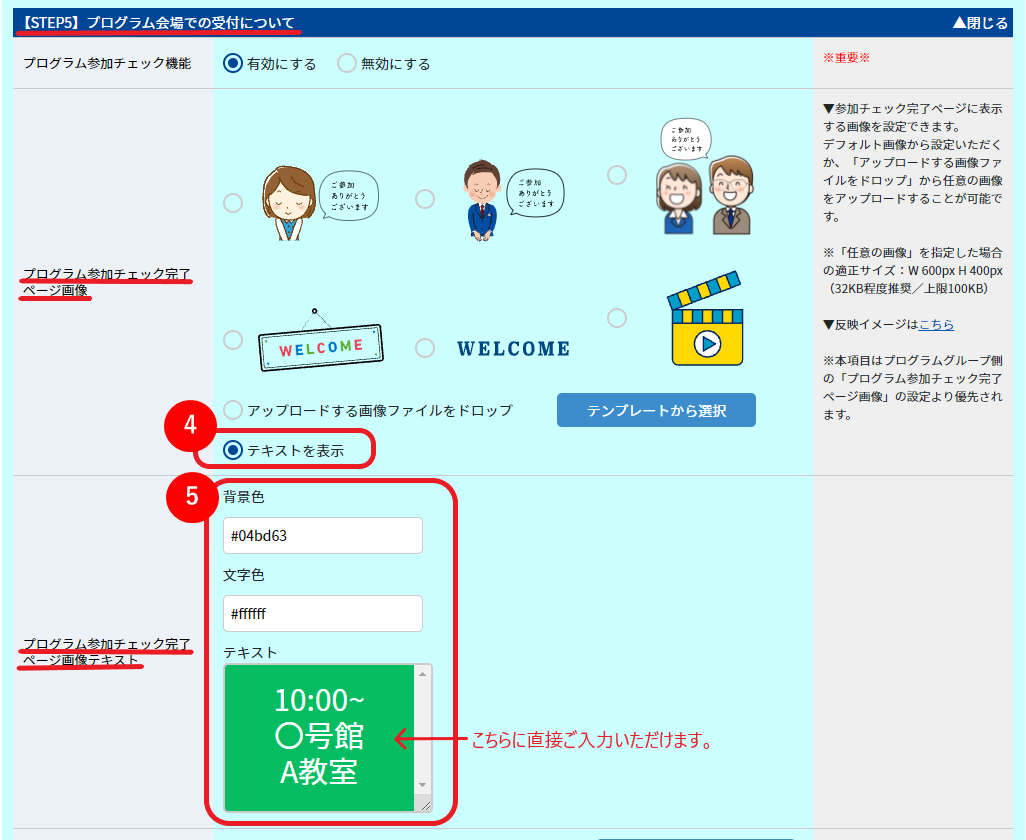Click the smiling couple illustration

click(x=705, y=177)
